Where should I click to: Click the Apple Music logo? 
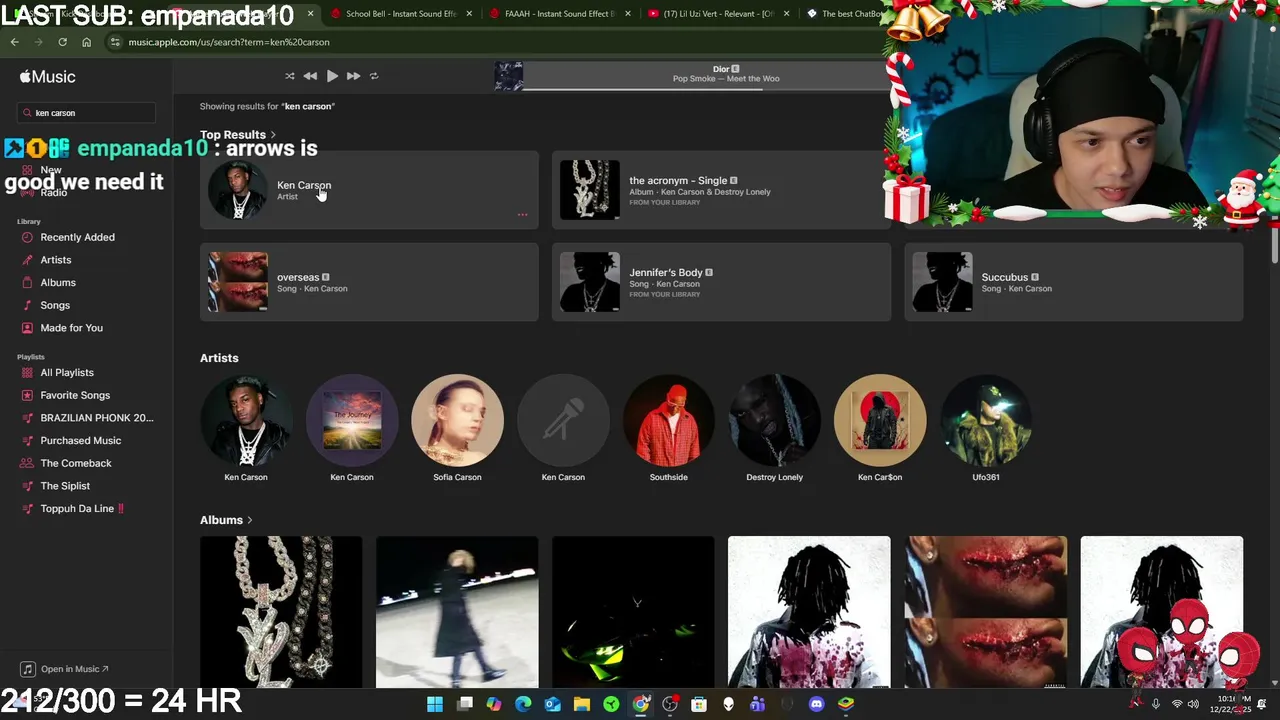(x=47, y=77)
